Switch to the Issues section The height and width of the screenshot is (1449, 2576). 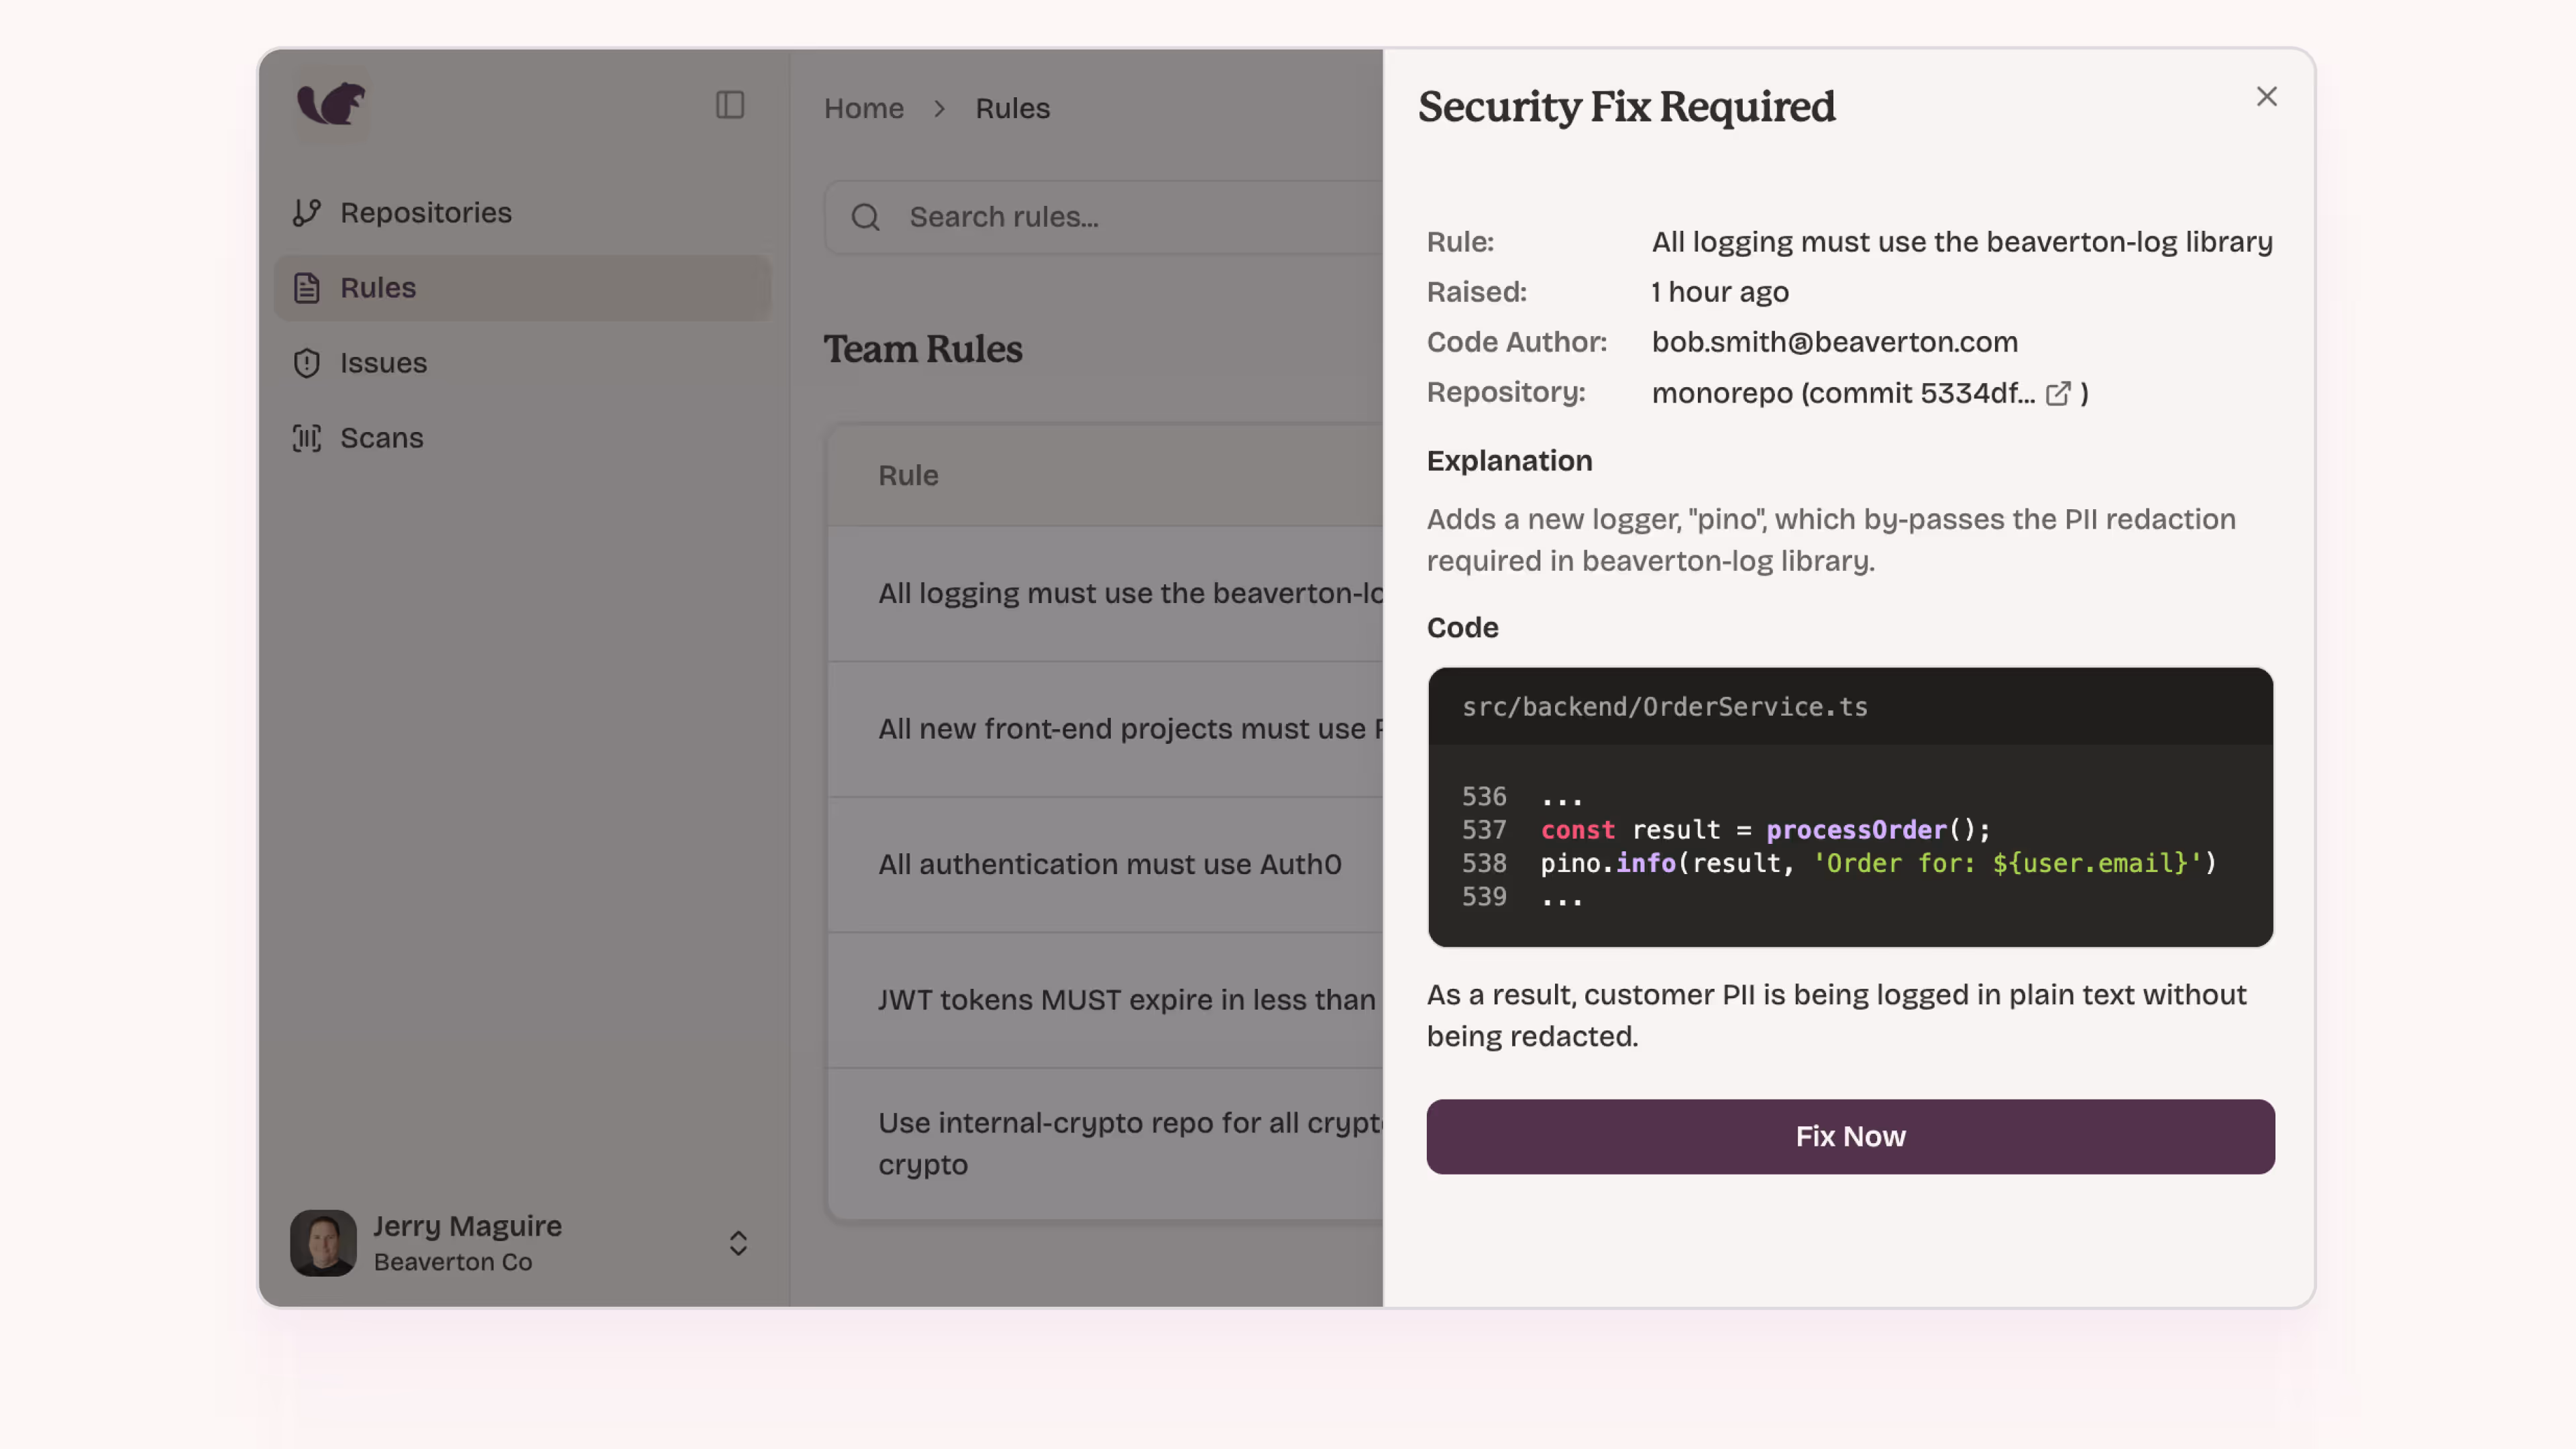click(x=383, y=362)
